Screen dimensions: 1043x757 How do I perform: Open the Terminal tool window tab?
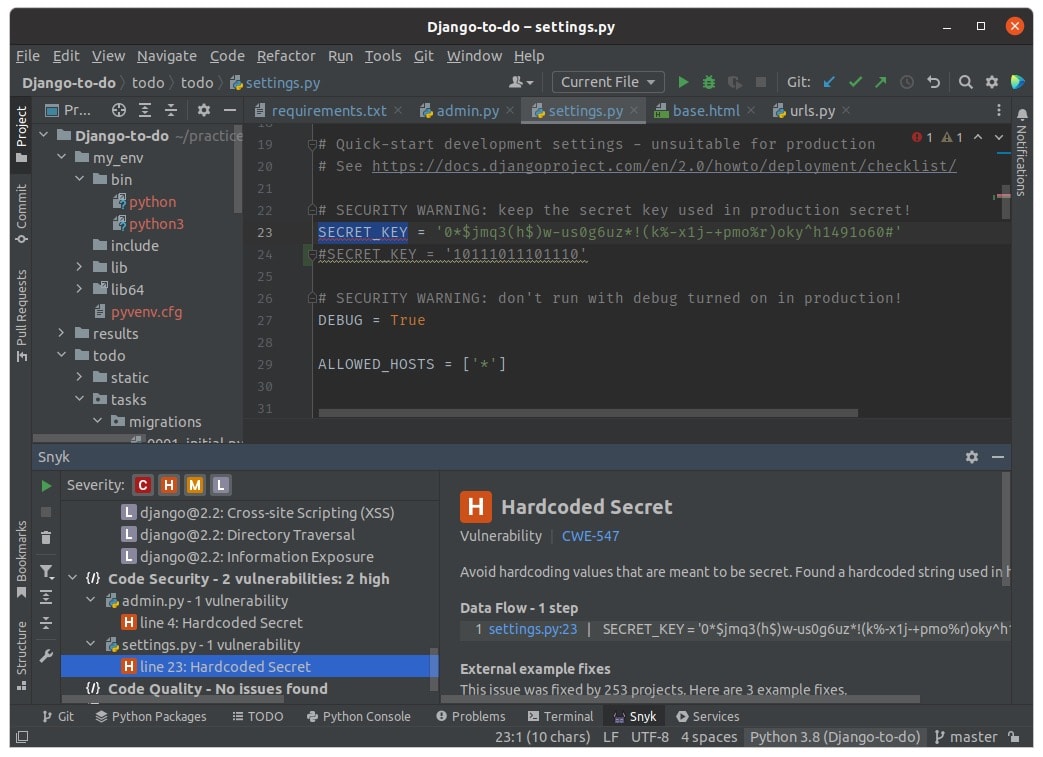(560, 716)
